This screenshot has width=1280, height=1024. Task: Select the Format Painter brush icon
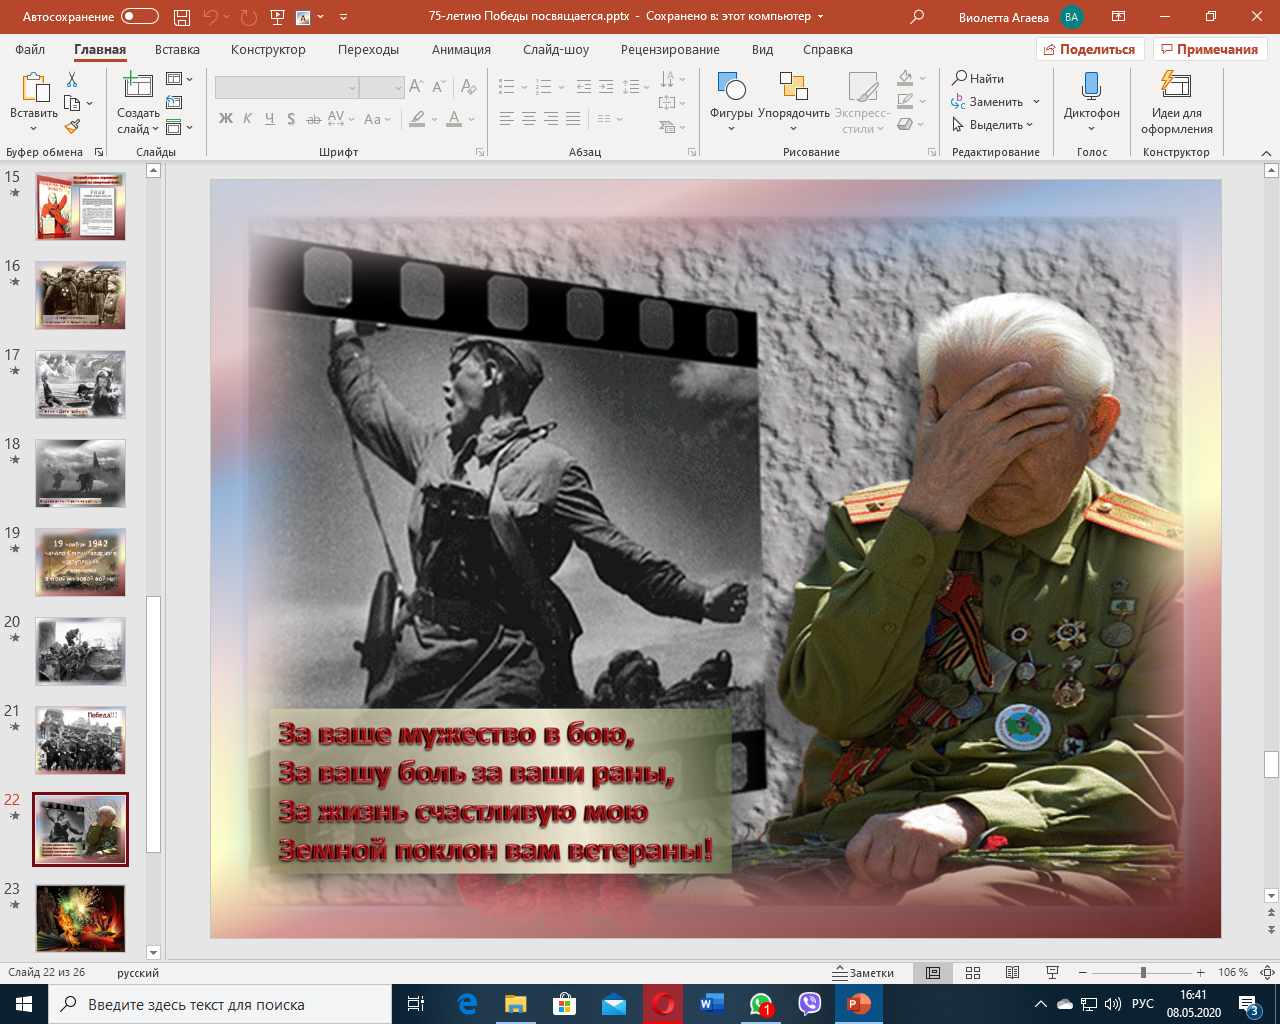[72, 127]
